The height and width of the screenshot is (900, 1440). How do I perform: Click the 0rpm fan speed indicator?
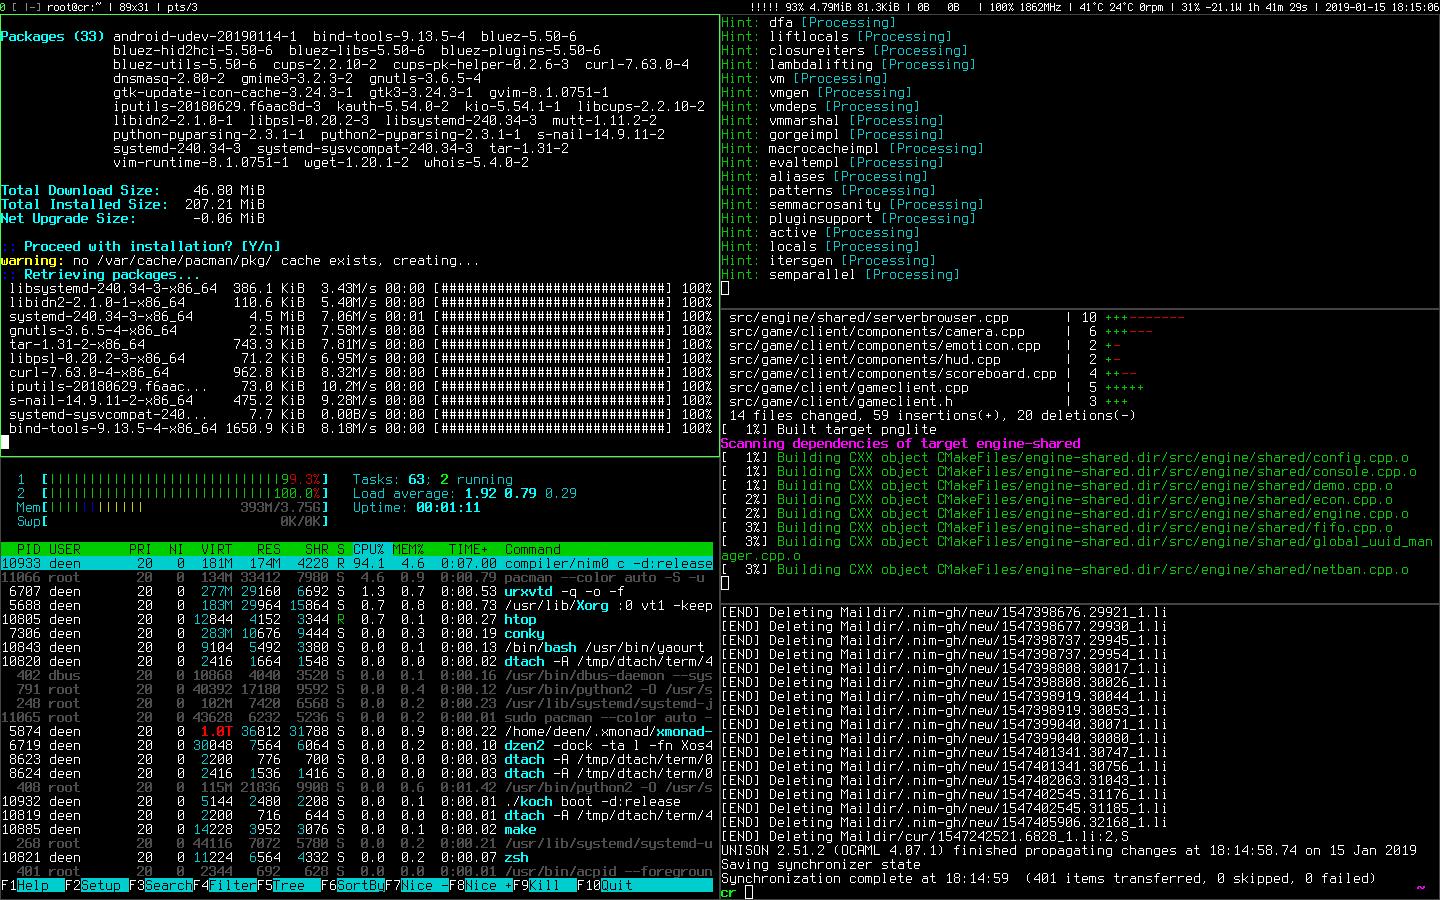1151,7
